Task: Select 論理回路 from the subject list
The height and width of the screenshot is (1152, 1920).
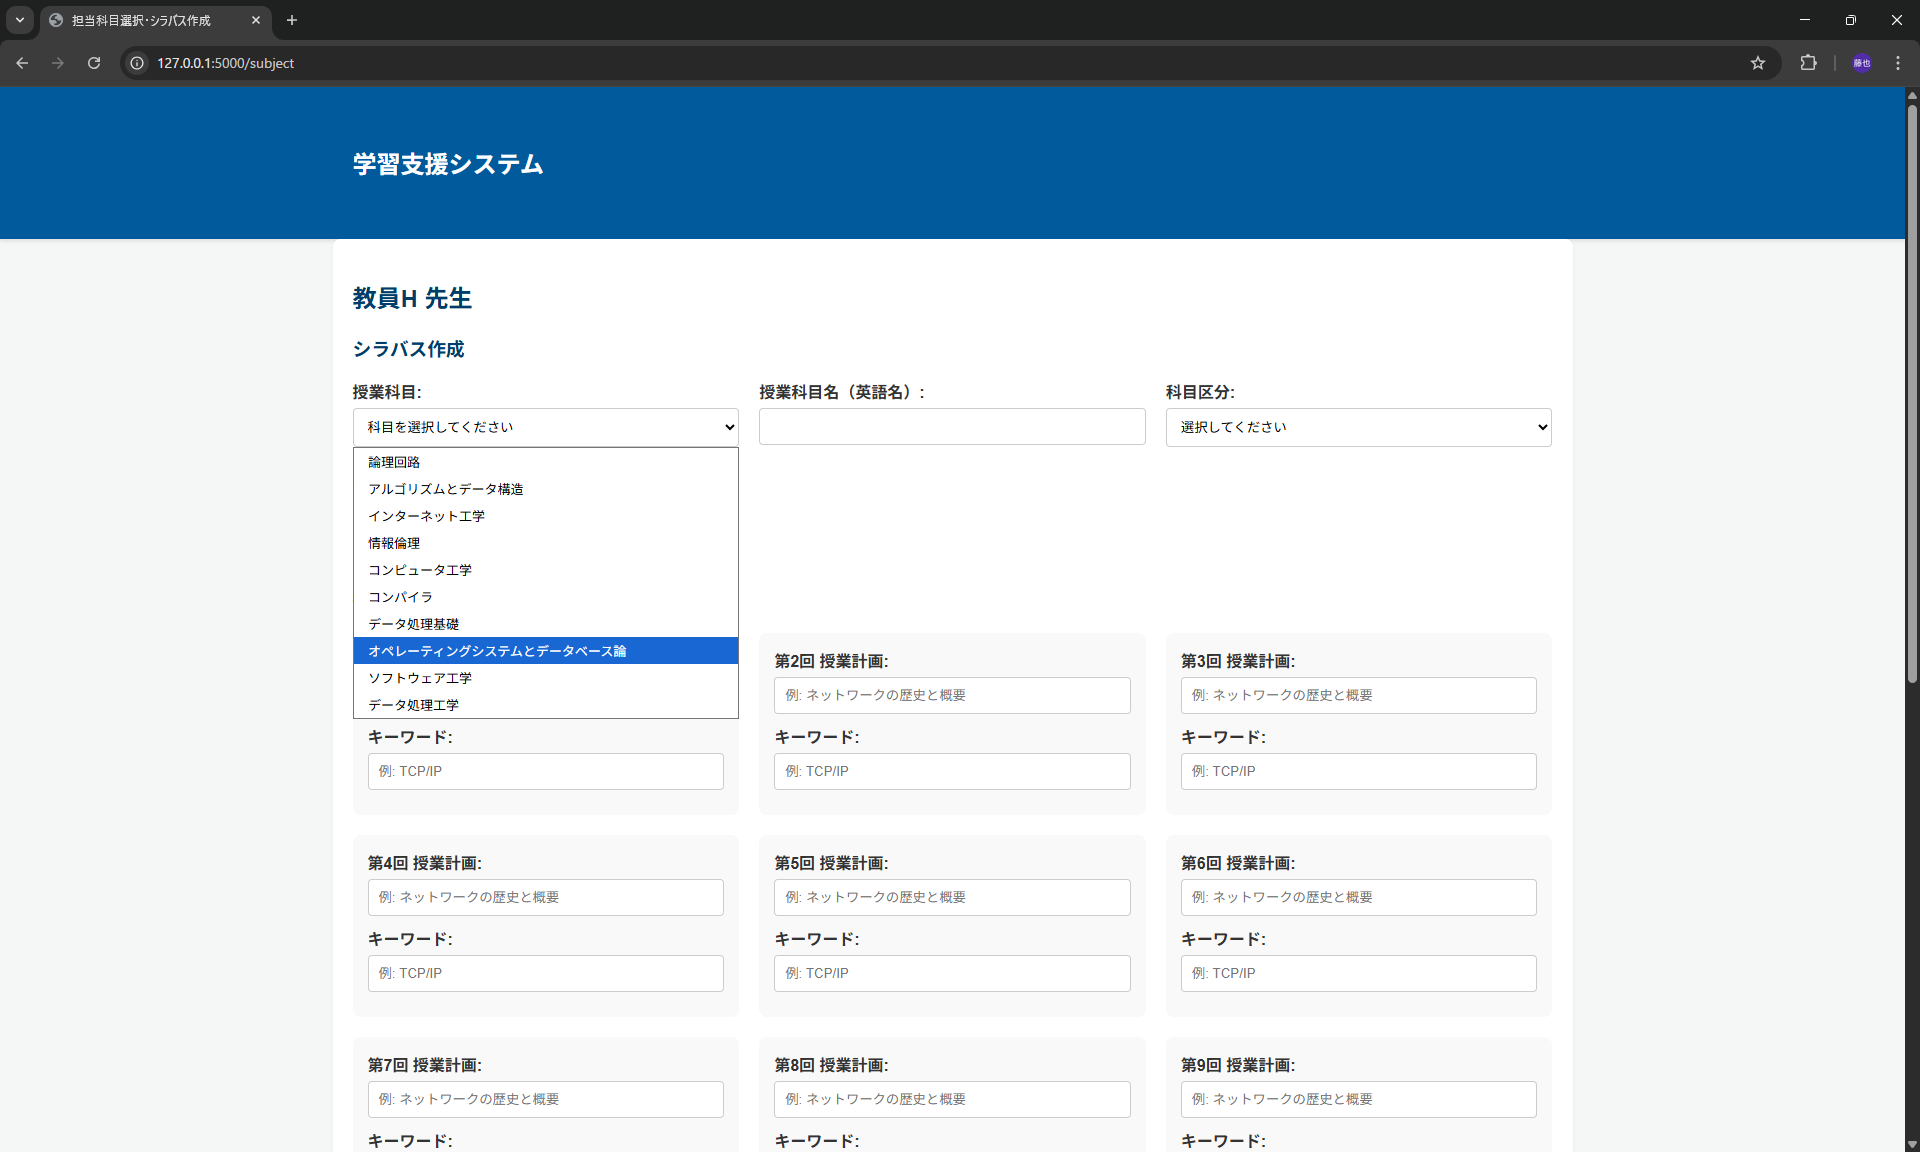Action: coord(394,462)
